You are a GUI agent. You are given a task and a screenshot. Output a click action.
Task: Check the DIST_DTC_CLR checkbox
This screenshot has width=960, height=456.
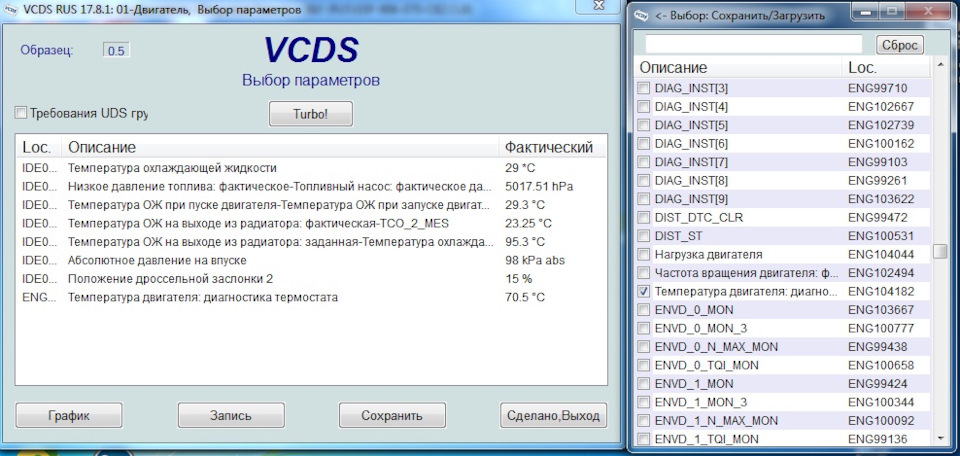point(643,217)
